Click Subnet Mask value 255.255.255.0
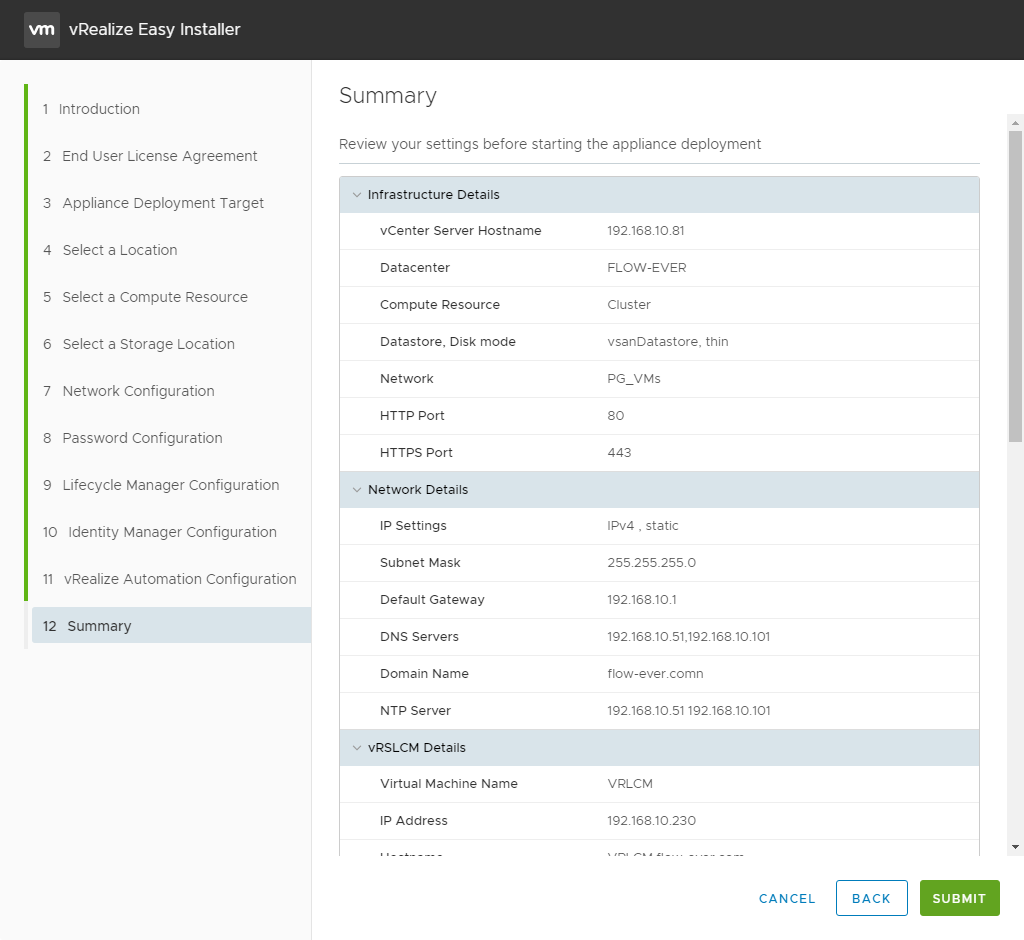 tap(651, 563)
